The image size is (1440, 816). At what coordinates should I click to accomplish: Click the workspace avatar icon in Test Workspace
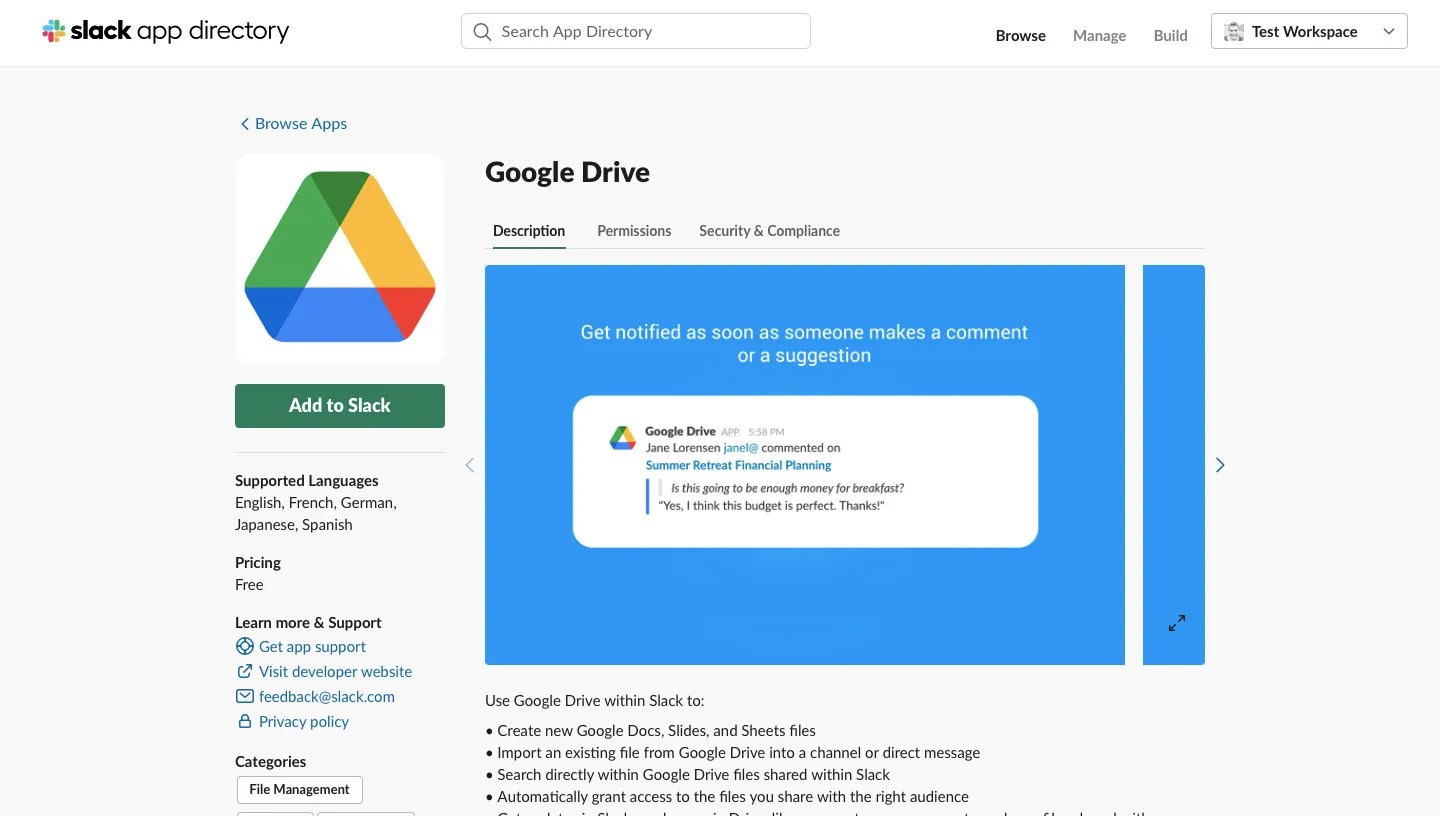point(1234,31)
